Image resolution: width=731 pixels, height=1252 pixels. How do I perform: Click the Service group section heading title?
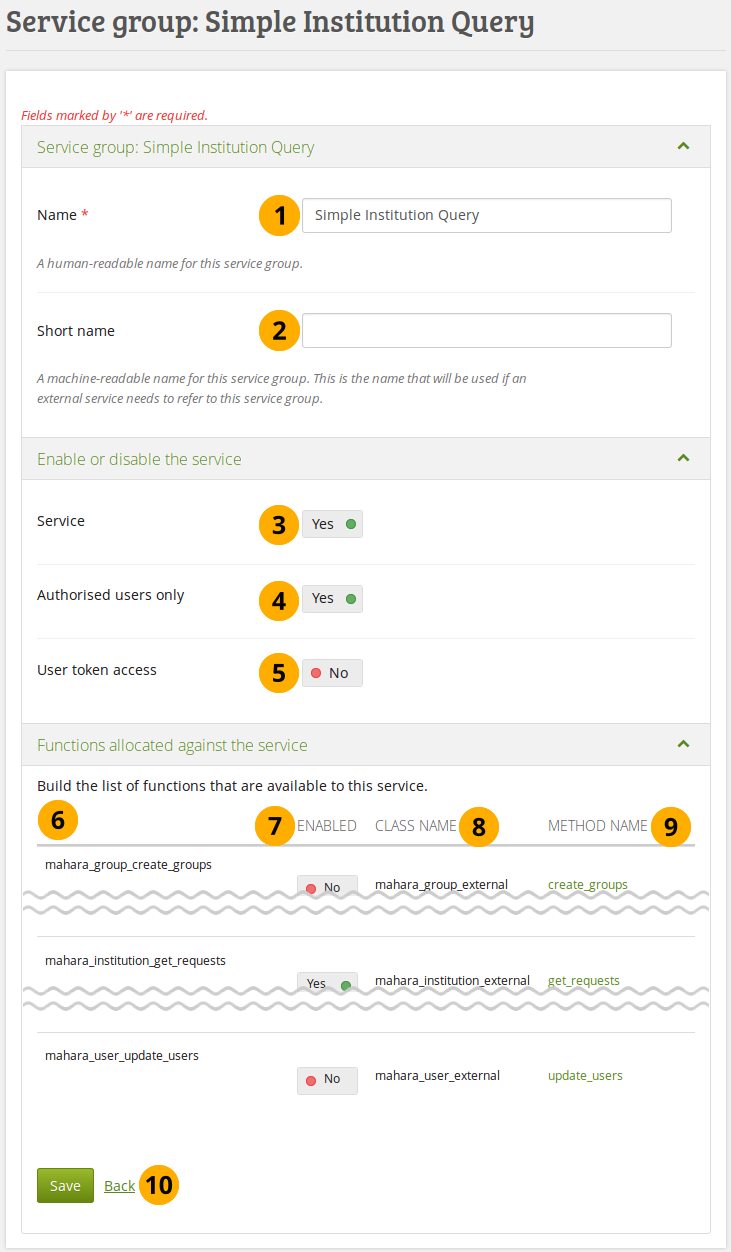[x=176, y=148]
